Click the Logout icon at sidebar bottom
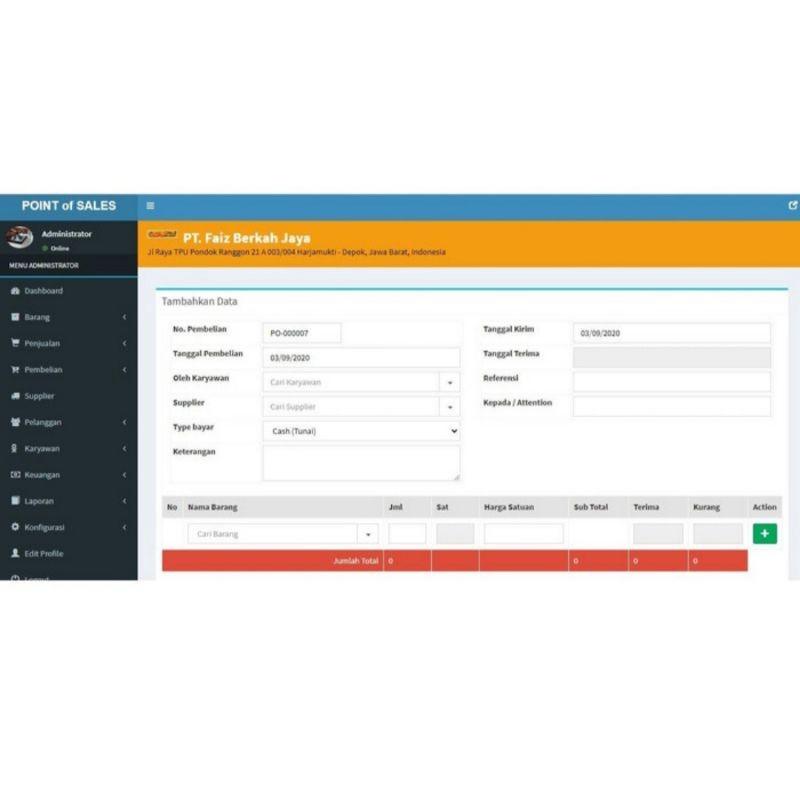 tap(13, 579)
